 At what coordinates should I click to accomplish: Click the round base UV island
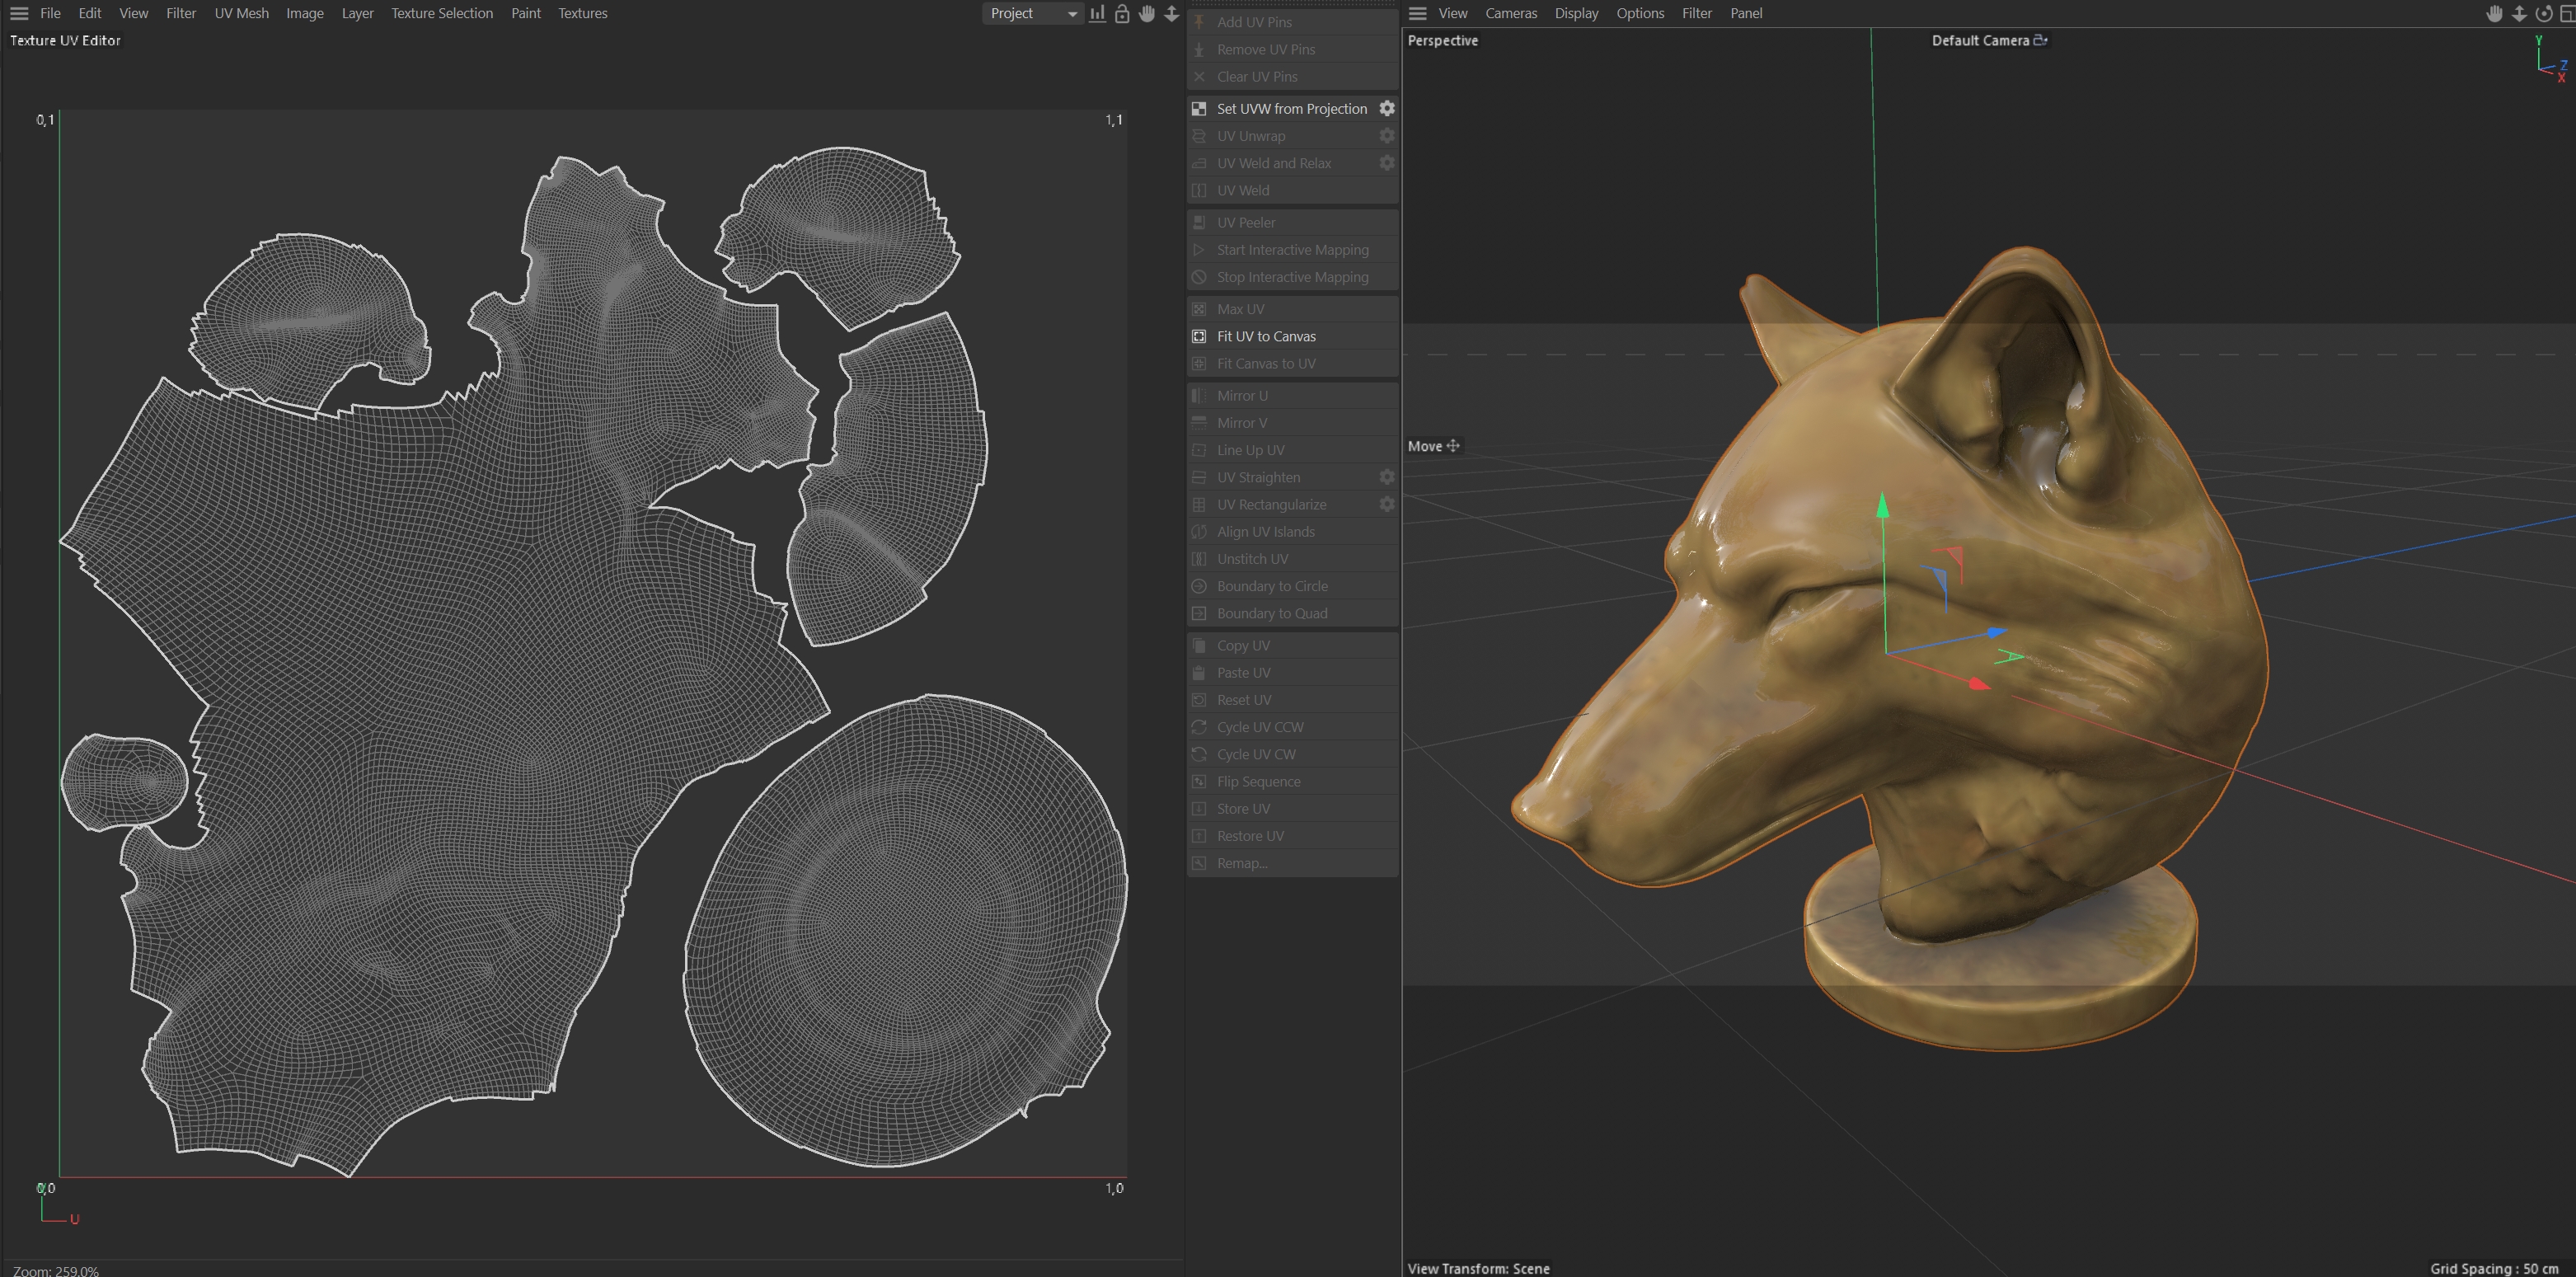point(905,930)
